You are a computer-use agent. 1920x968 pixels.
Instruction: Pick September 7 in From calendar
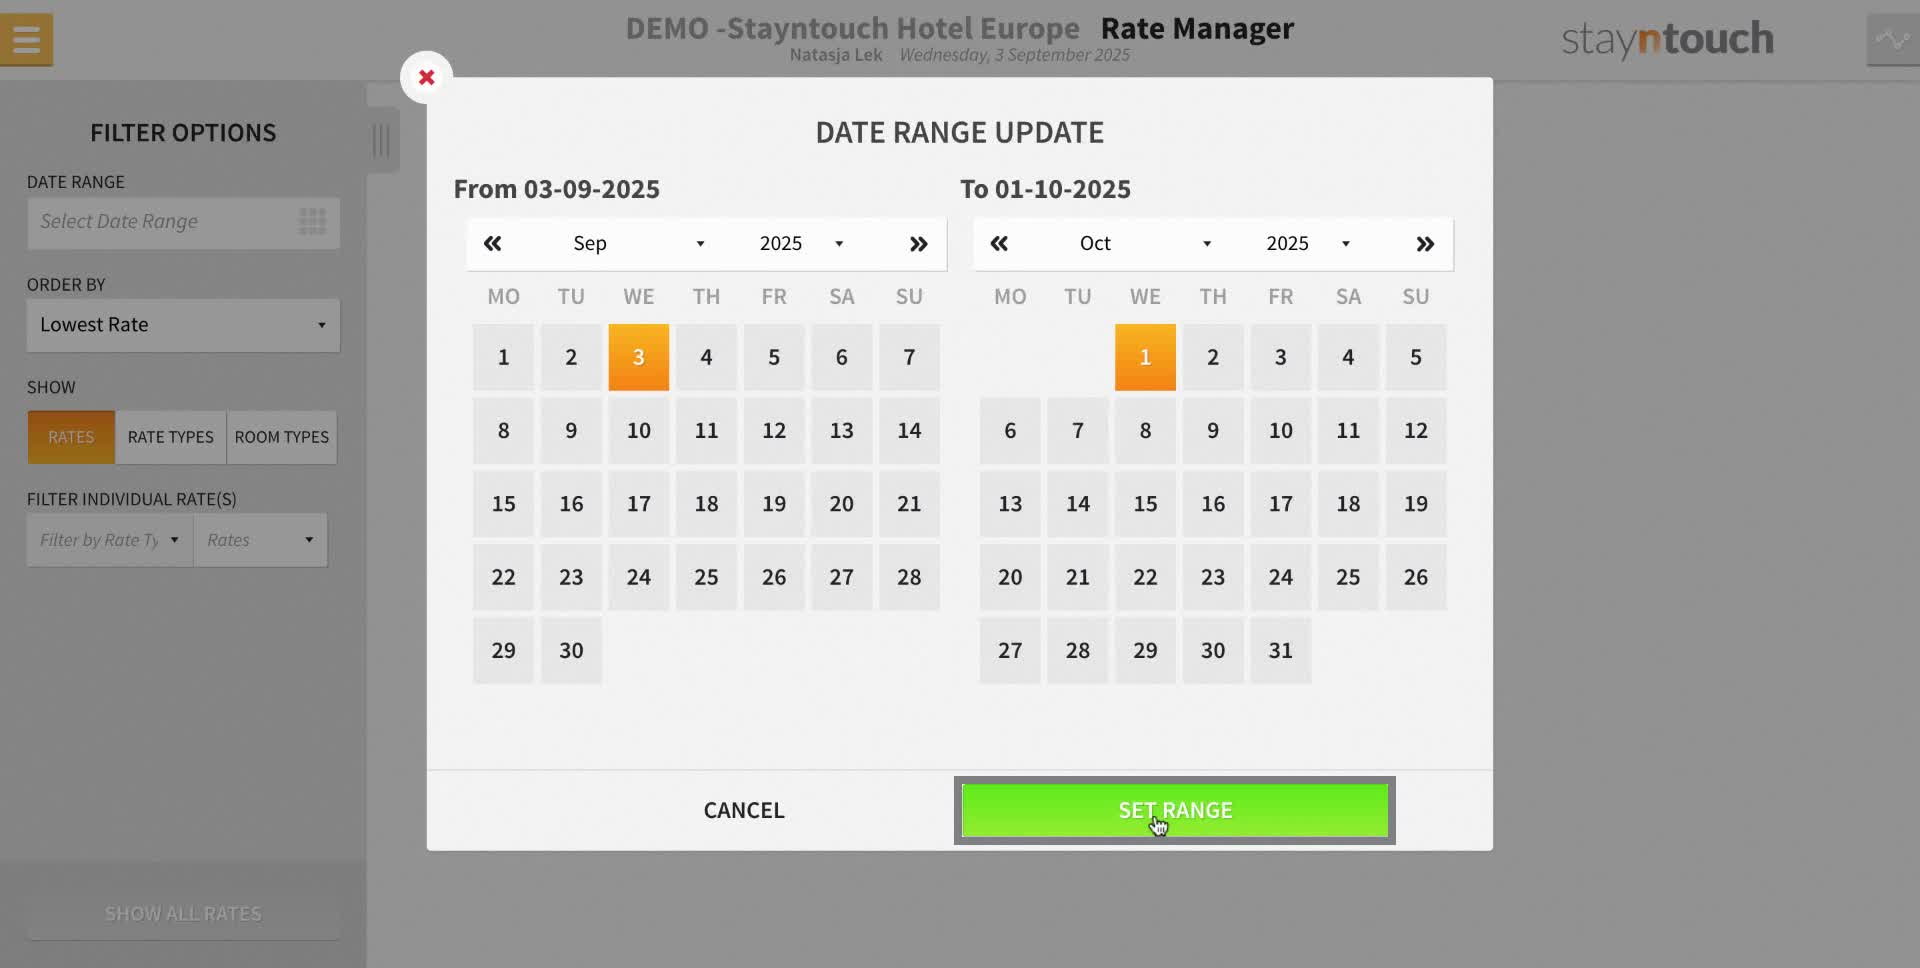click(x=909, y=357)
